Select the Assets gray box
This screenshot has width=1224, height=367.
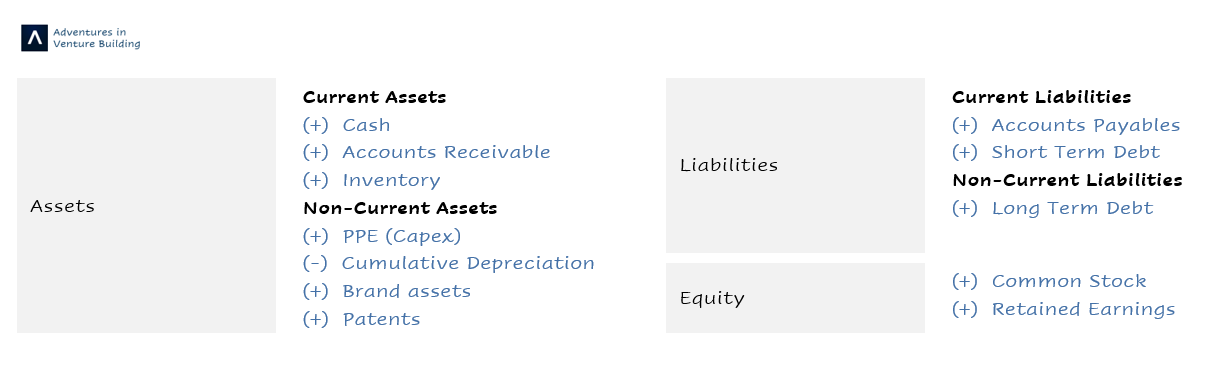pyautogui.click(x=146, y=206)
